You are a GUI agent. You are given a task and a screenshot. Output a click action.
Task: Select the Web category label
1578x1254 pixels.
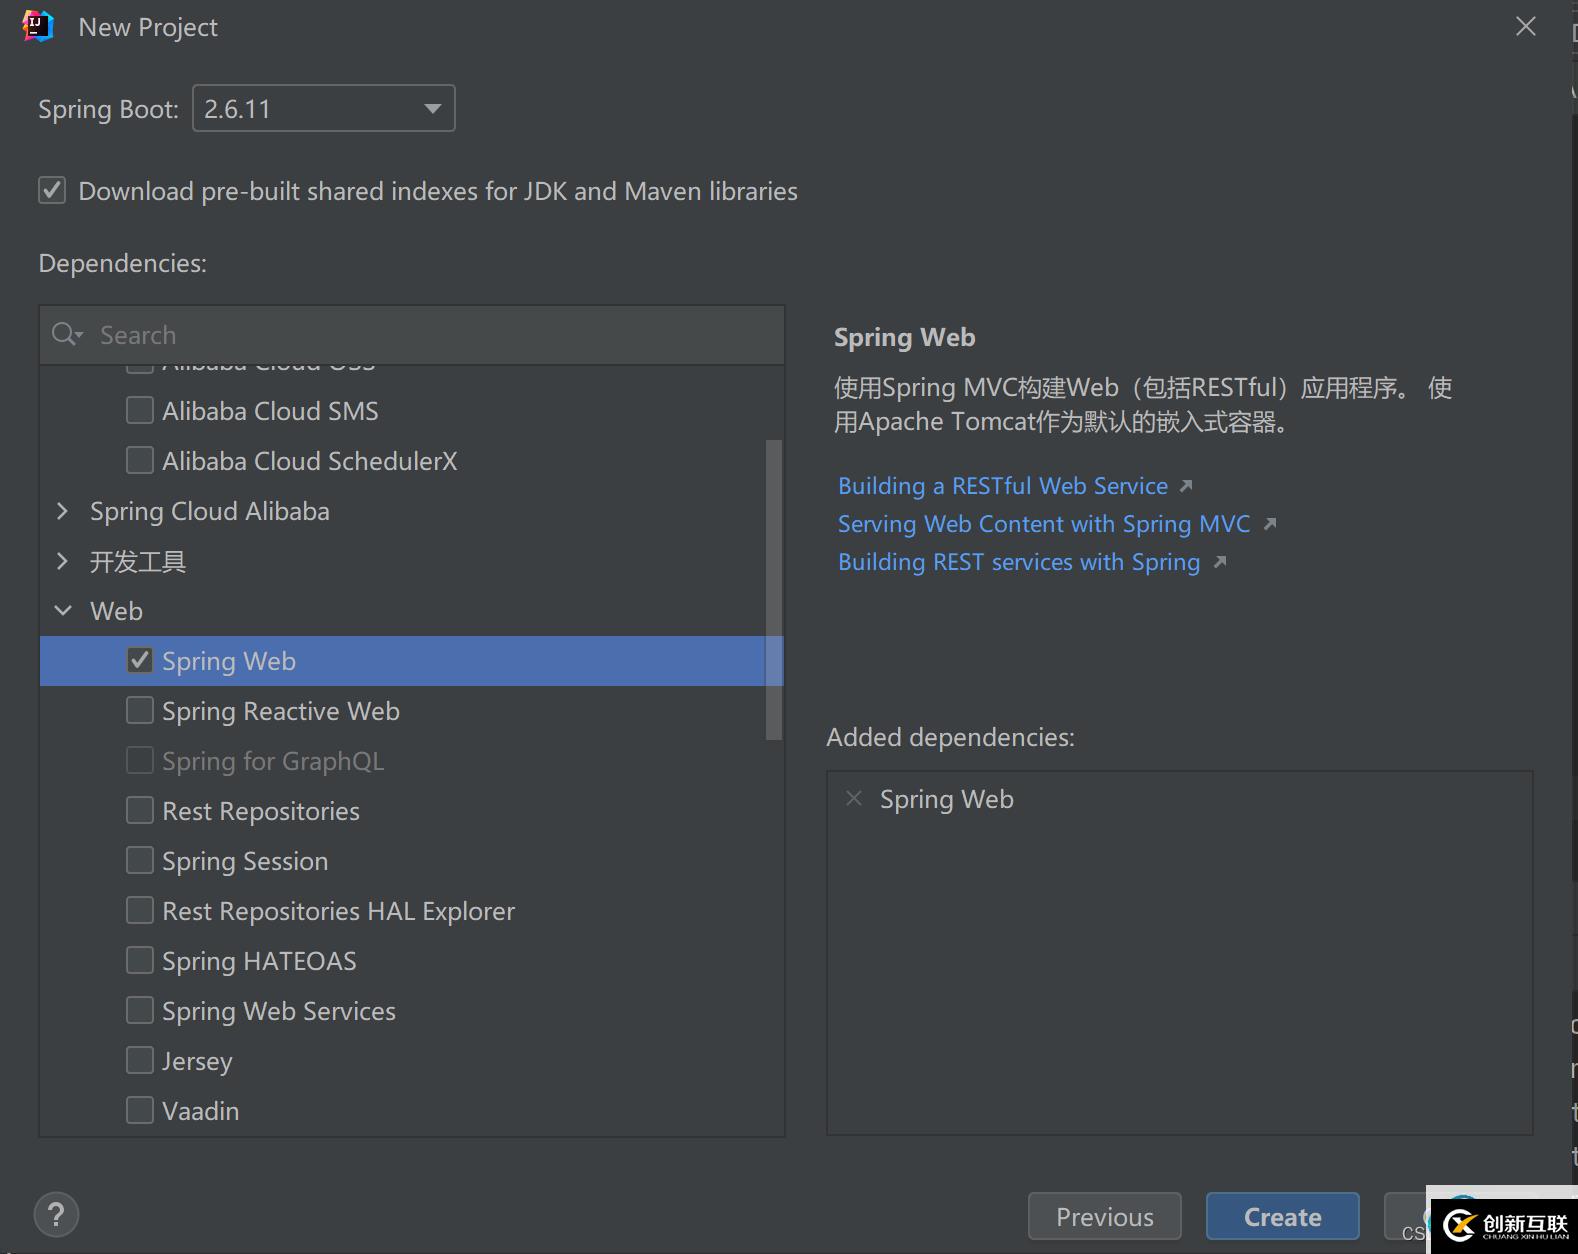116,611
